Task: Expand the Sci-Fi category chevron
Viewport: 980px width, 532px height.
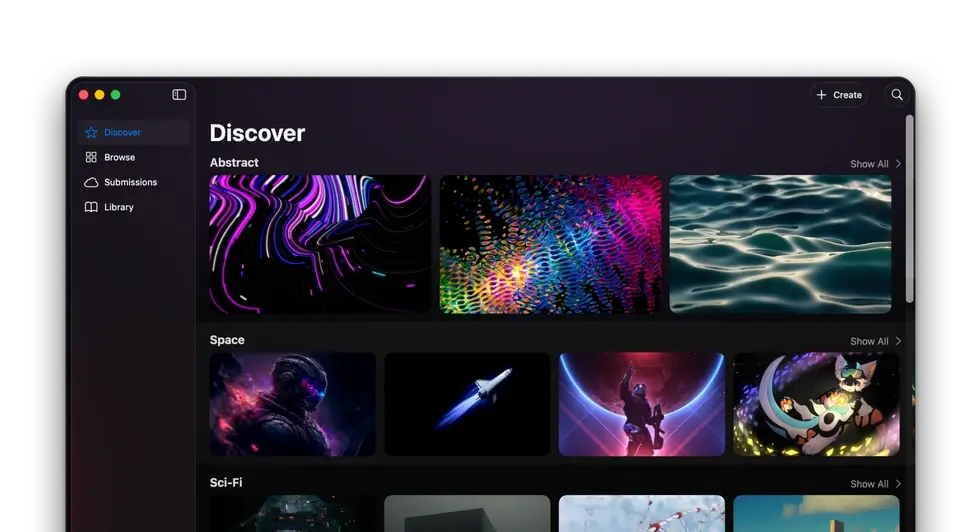Action: (x=898, y=484)
